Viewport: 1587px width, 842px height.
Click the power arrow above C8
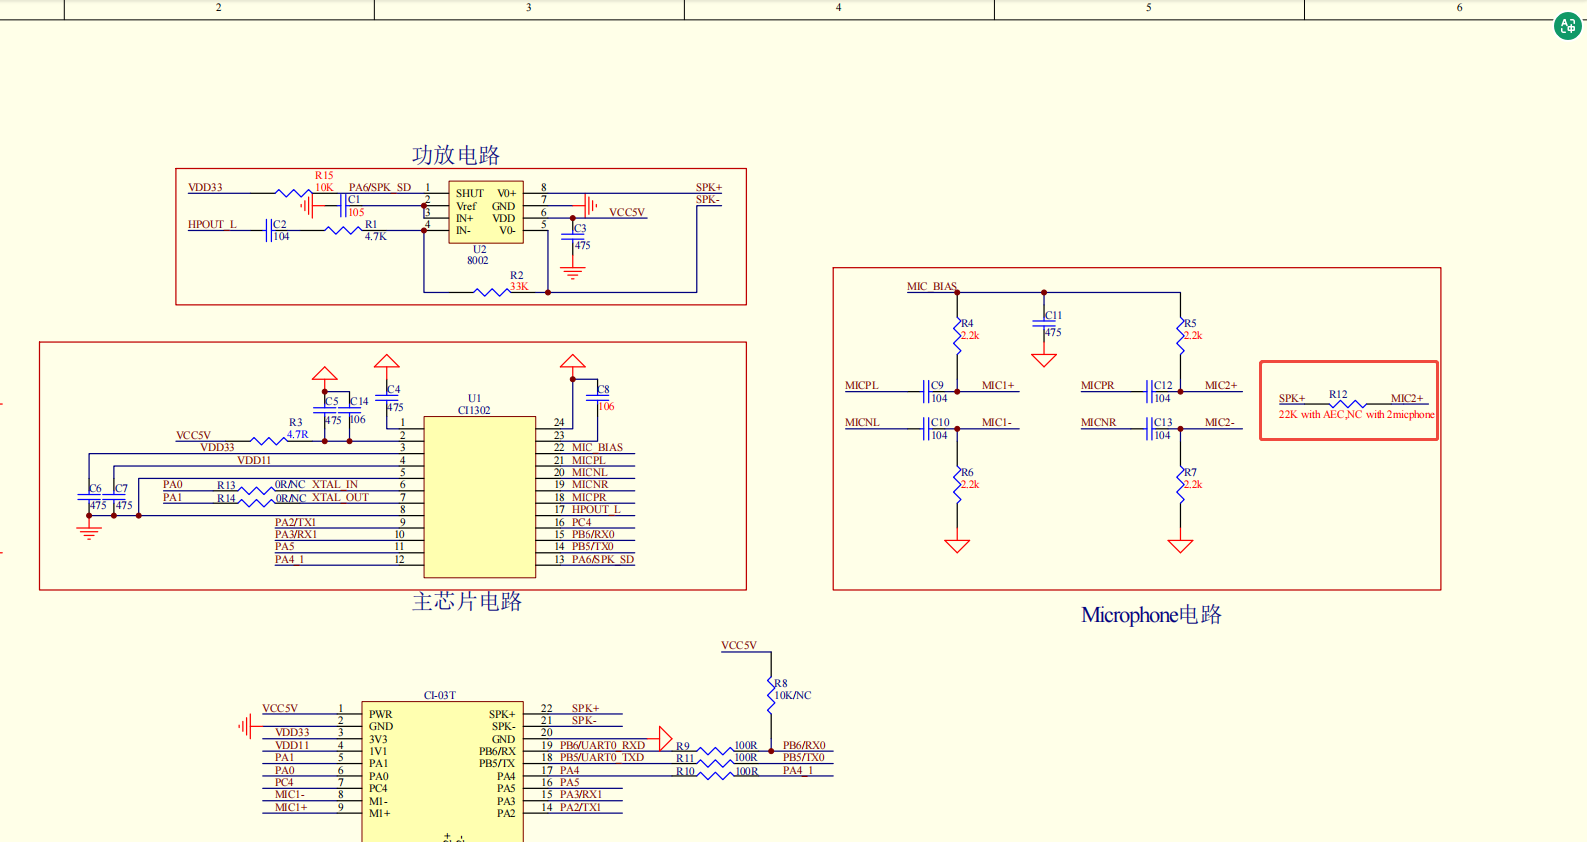coord(572,362)
